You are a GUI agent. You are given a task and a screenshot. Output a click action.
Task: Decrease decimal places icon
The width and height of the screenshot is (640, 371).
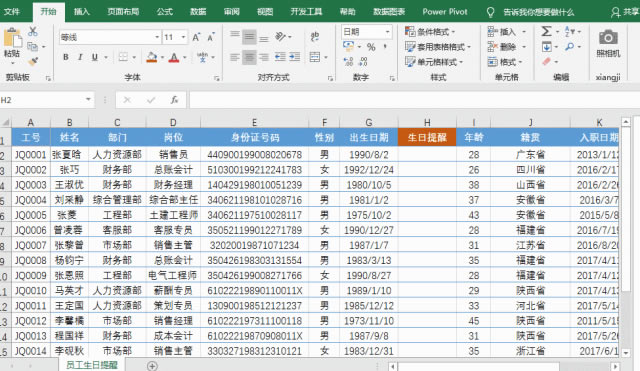coord(363,62)
